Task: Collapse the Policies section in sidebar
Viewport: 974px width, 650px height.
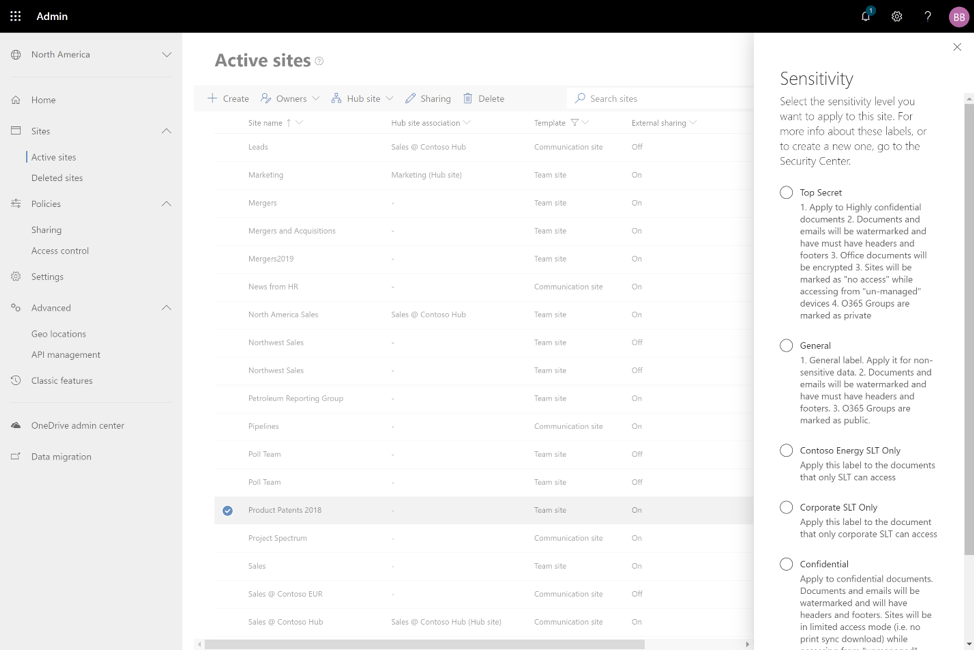Action: pos(166,204)
